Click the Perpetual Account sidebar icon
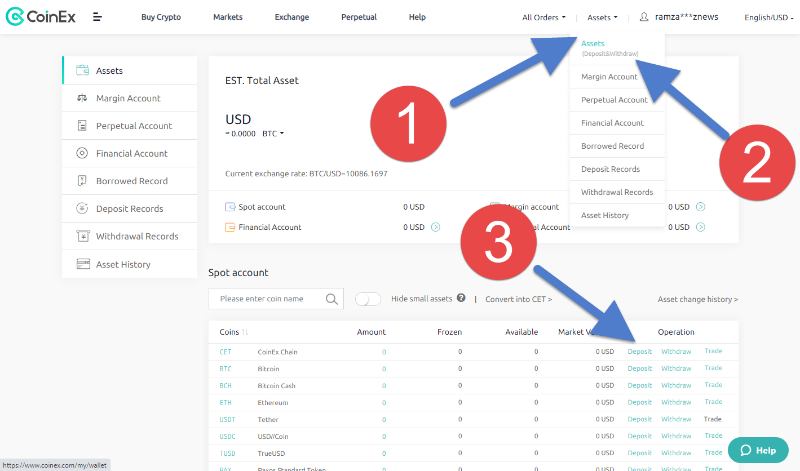Screen dimensions: 800x471 82,126
